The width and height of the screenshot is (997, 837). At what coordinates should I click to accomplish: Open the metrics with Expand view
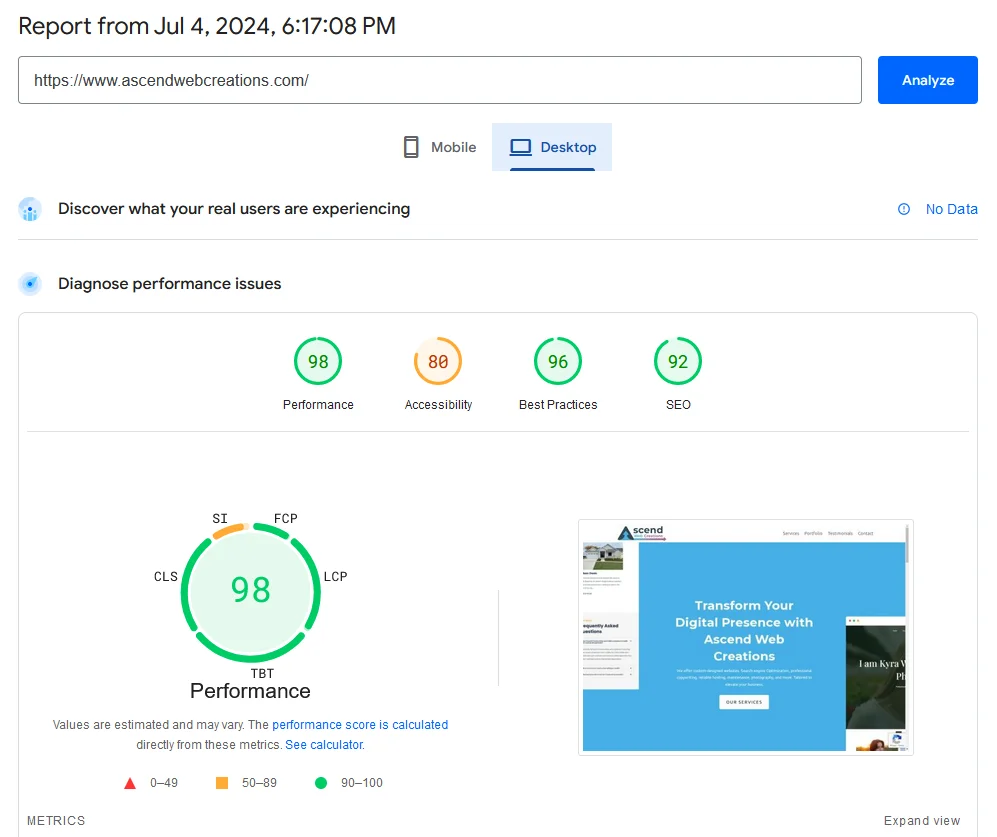(x=922, y=820)
